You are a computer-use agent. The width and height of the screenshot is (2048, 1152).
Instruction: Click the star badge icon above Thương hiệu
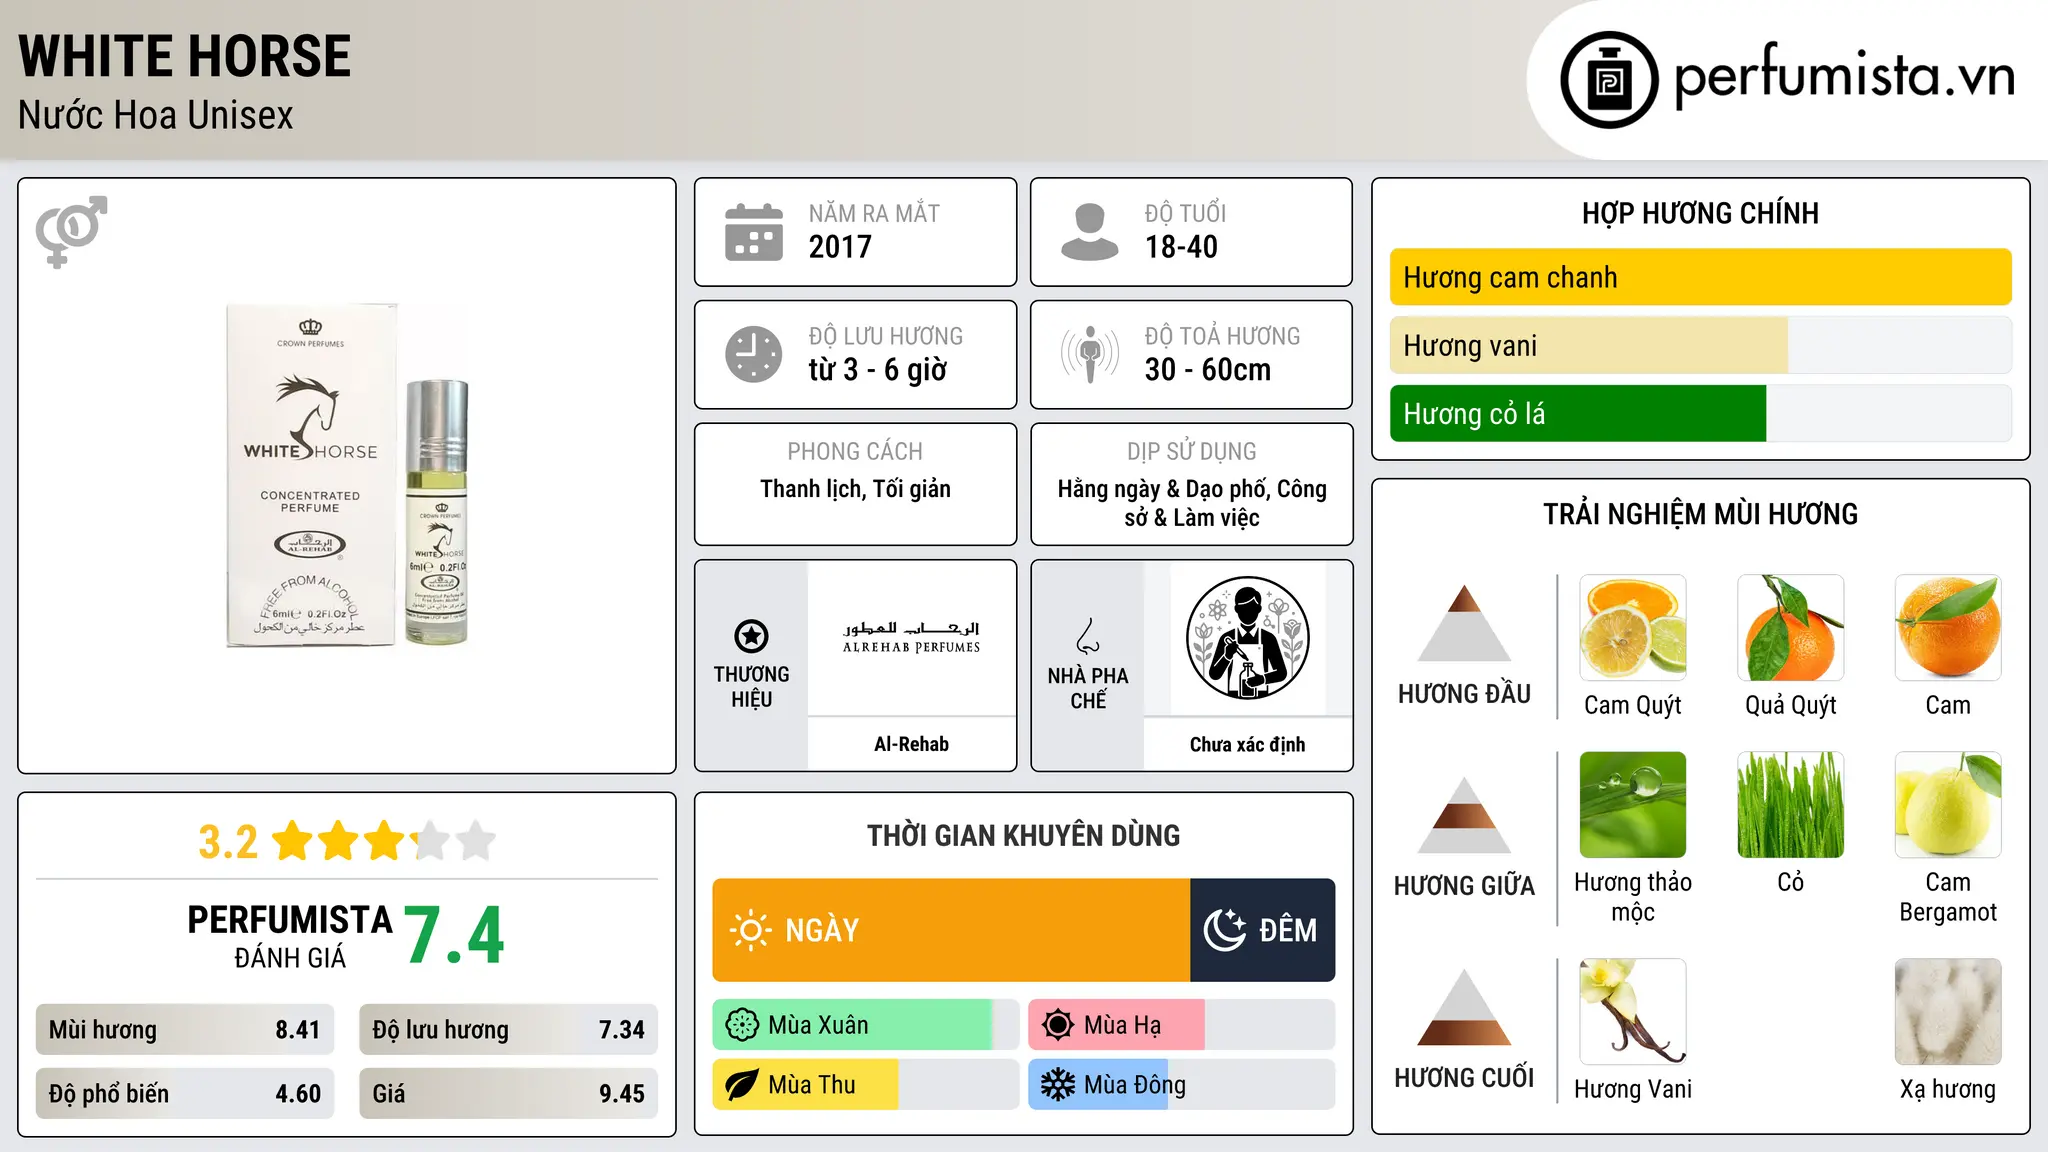point(751,636)
